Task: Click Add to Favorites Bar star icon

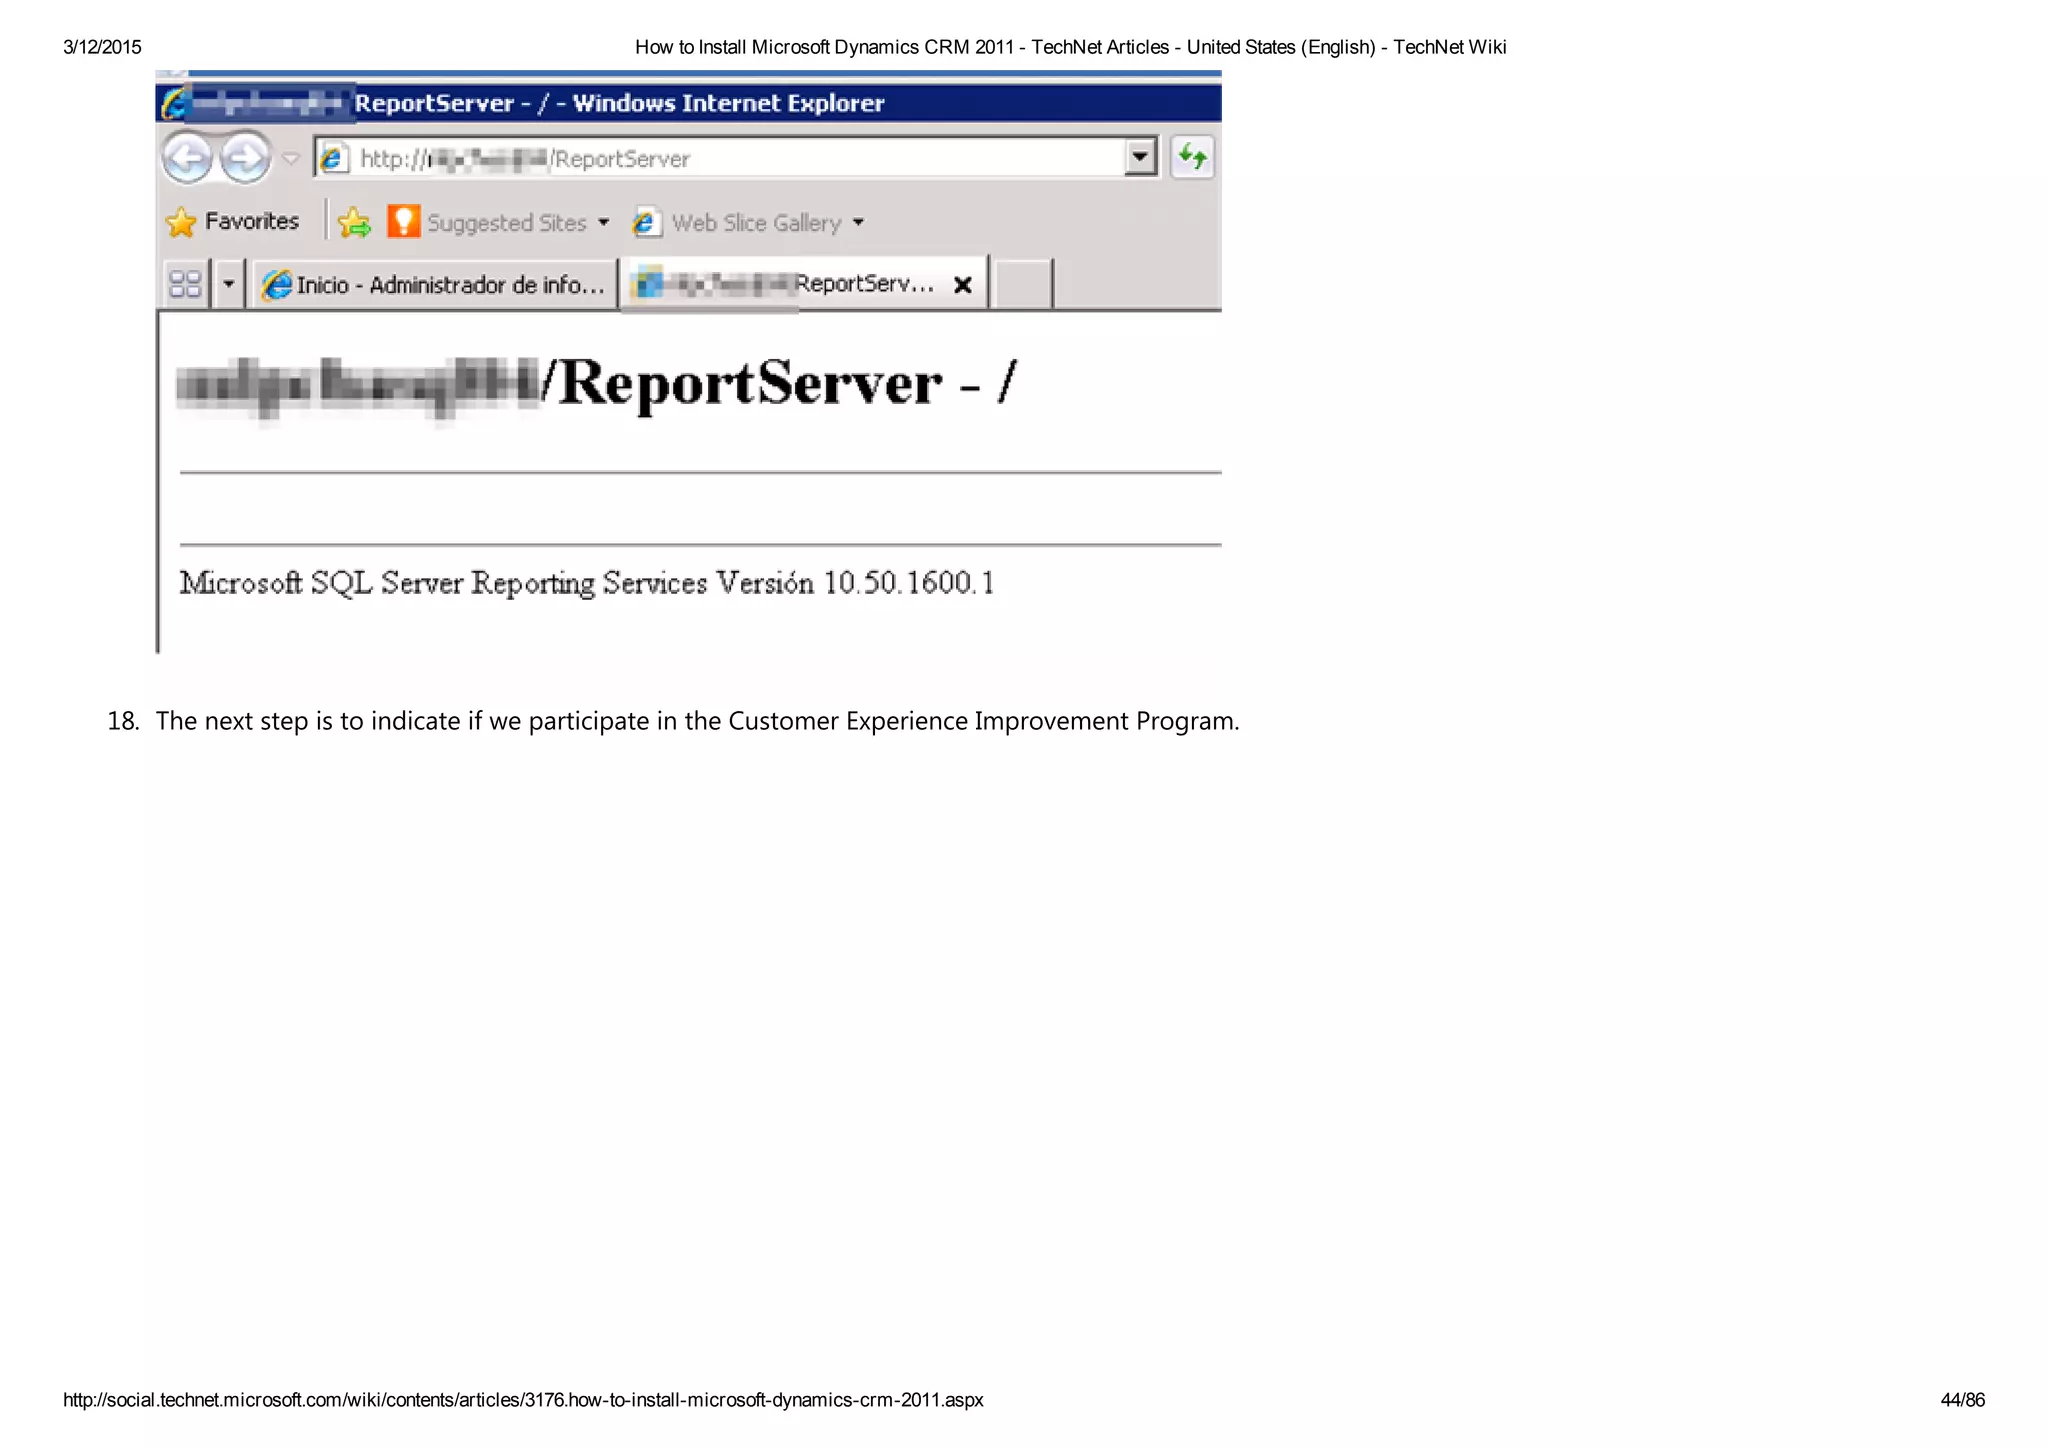Action: [354, 222]
